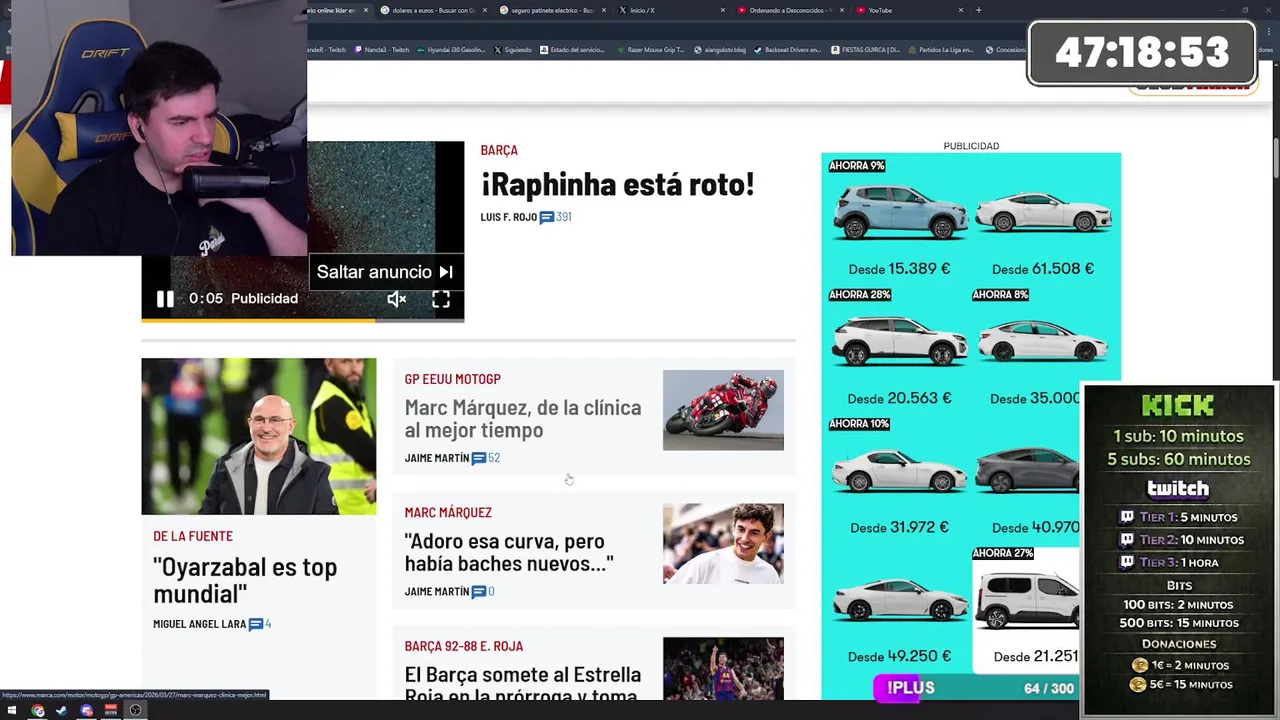The image size is (1280, 720).
Task: Open the "Adoro esa curva" article
Action: click(509, 552)
